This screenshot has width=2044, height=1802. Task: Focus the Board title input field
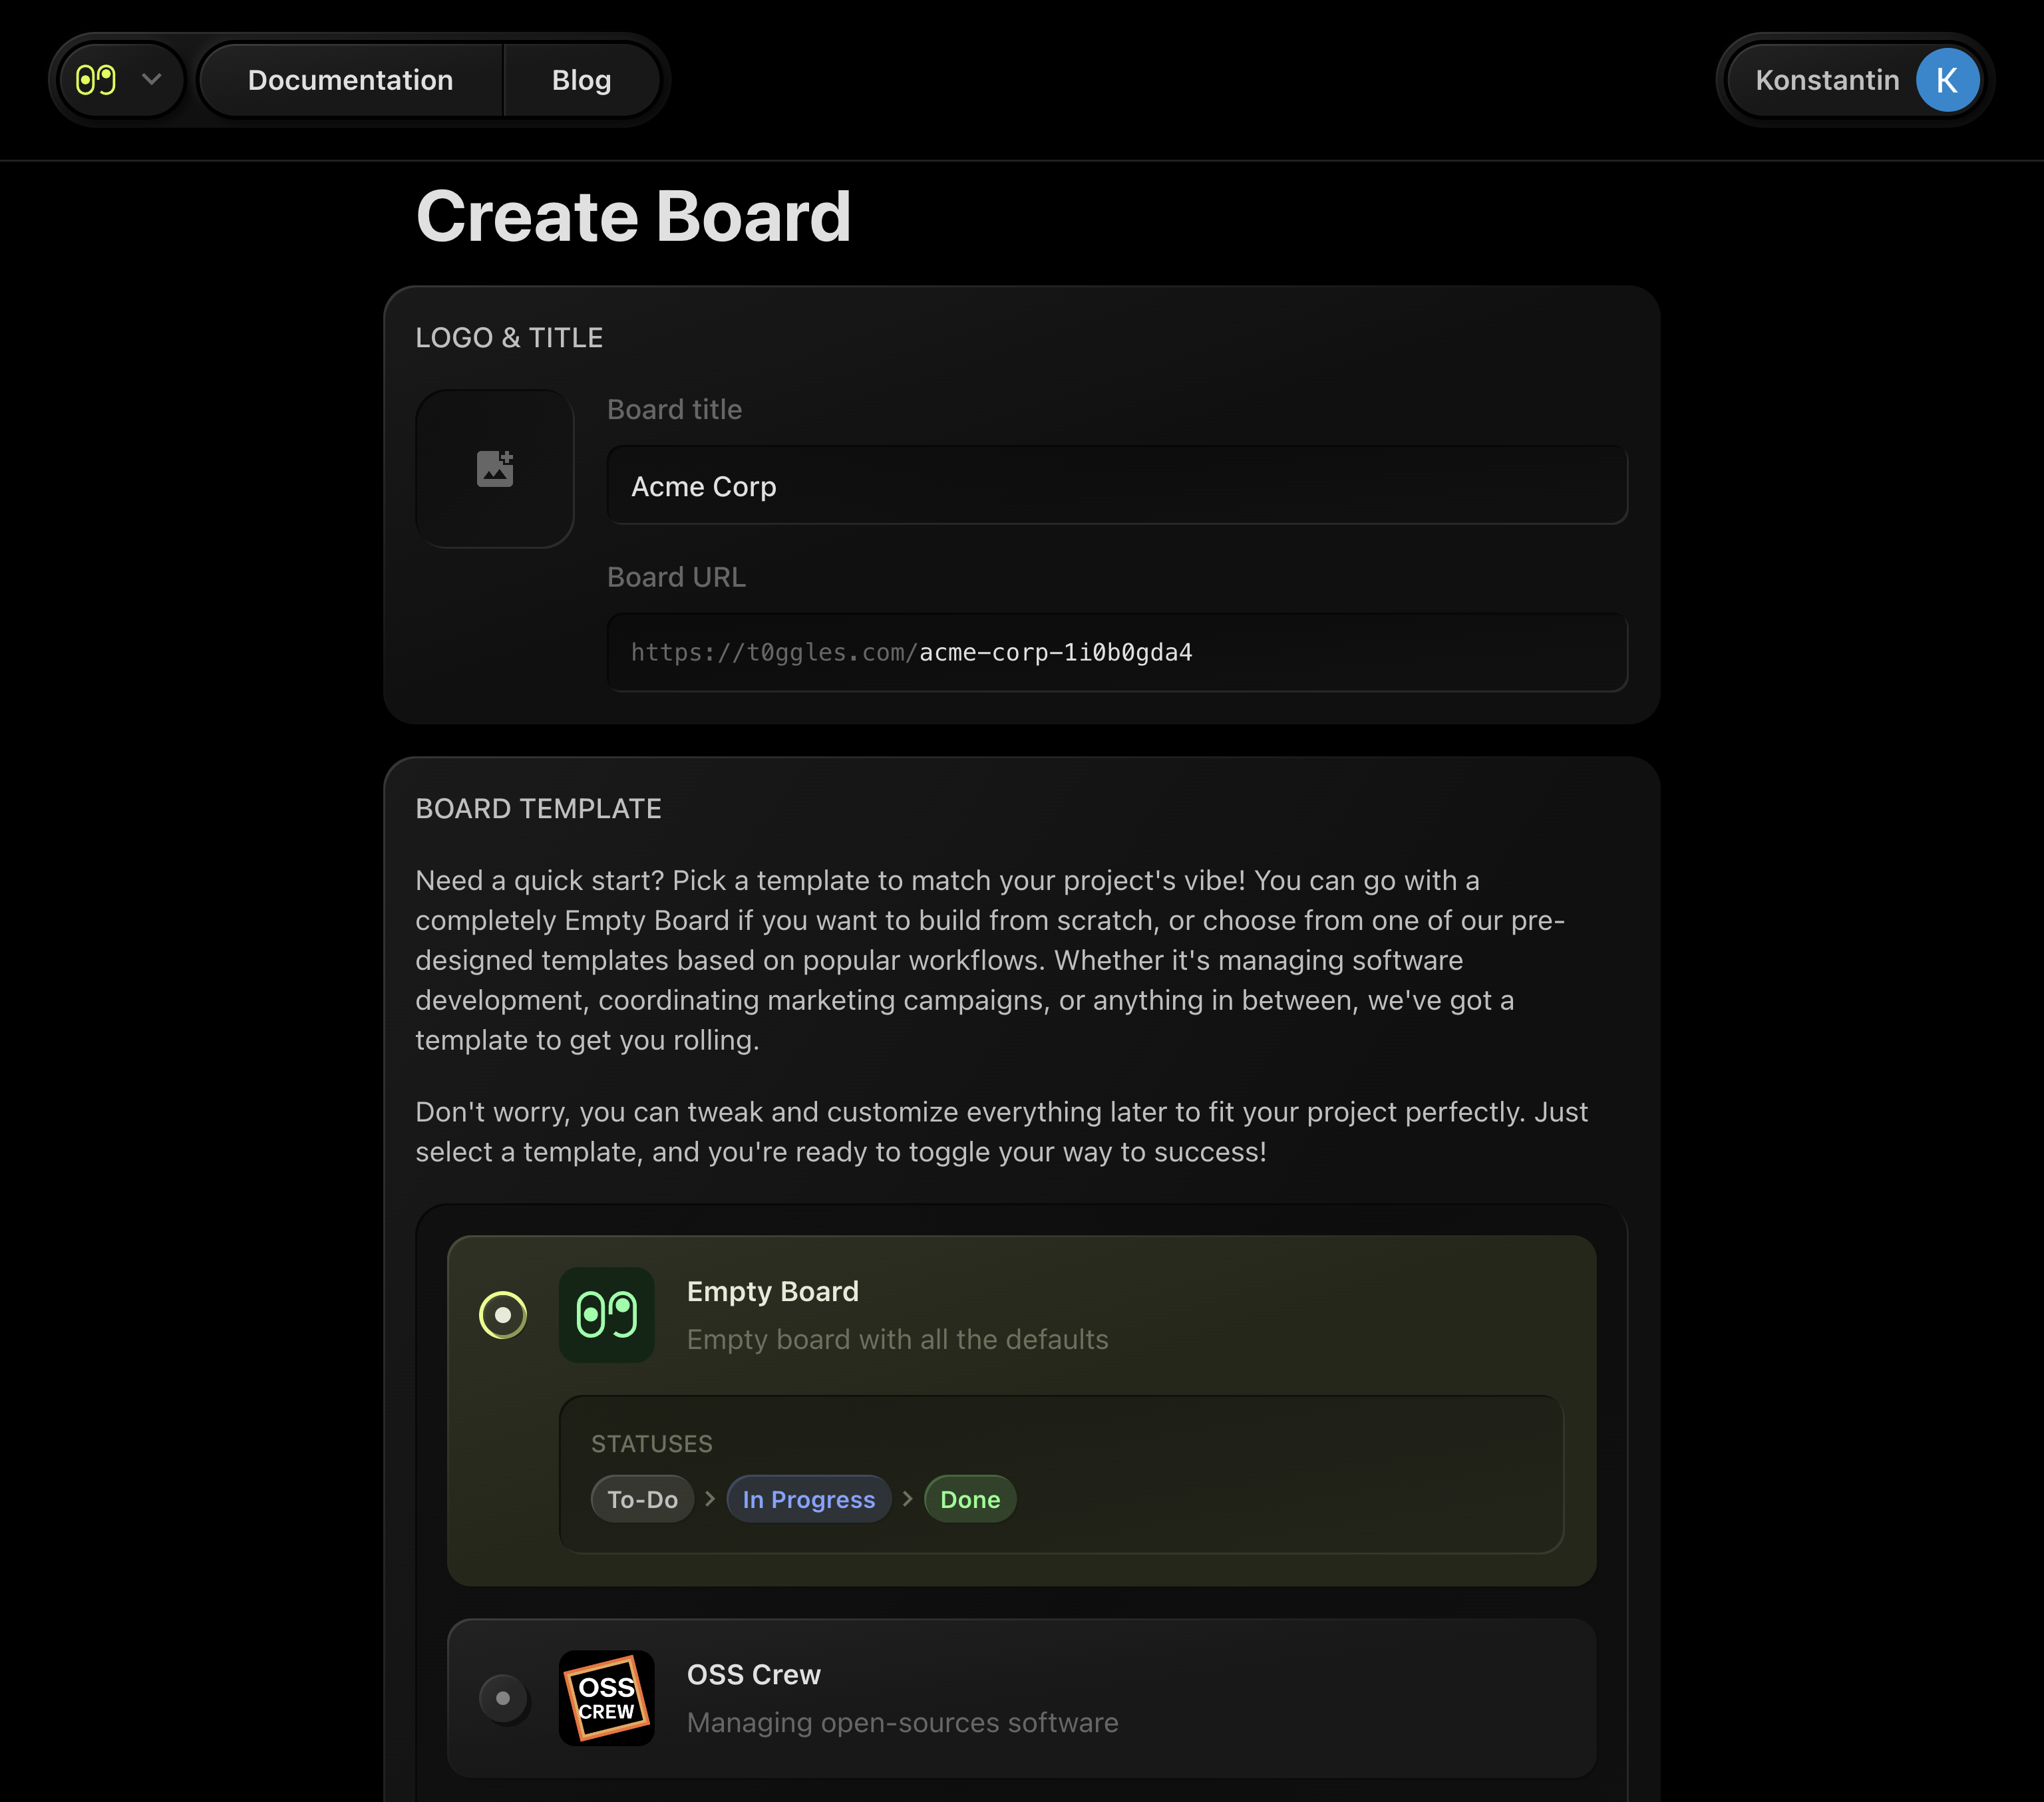pyautogui.click(x=1116, y=486)
